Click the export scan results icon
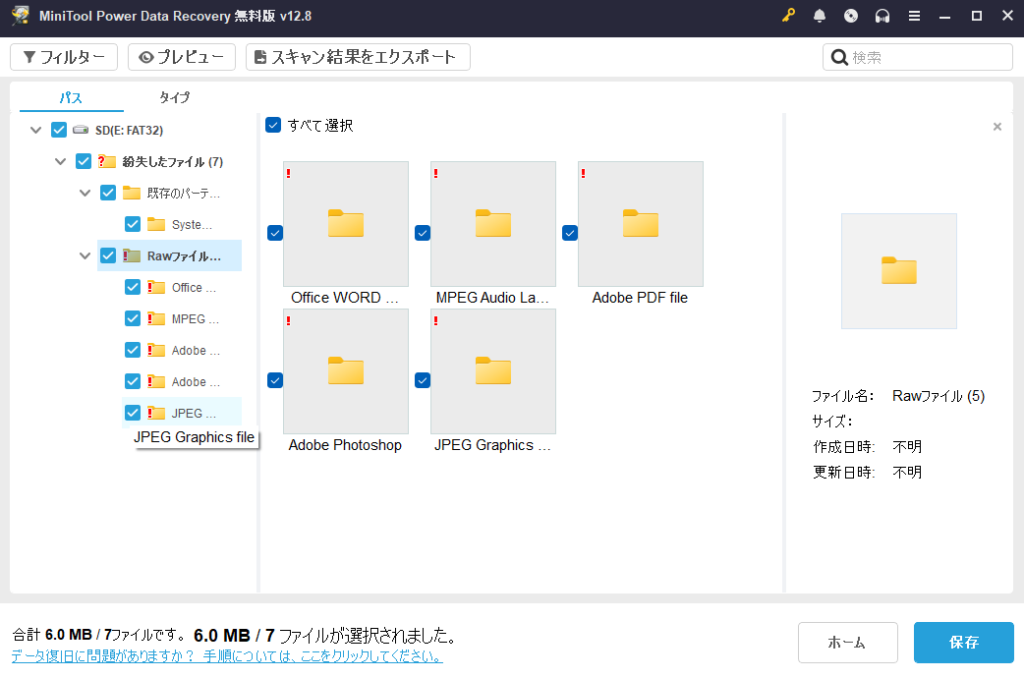Image resolution: width=1024 pixels, height=678 pixels. [x=263, y=57]
